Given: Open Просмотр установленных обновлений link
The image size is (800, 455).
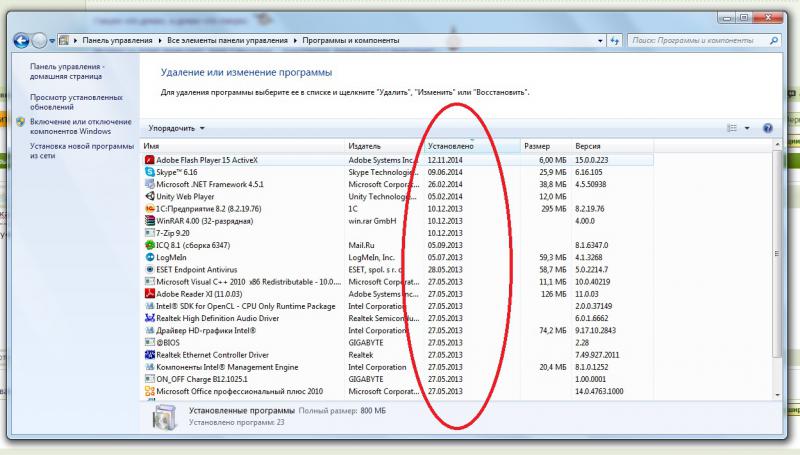Looking at the screenshot, I should point(76,102).
